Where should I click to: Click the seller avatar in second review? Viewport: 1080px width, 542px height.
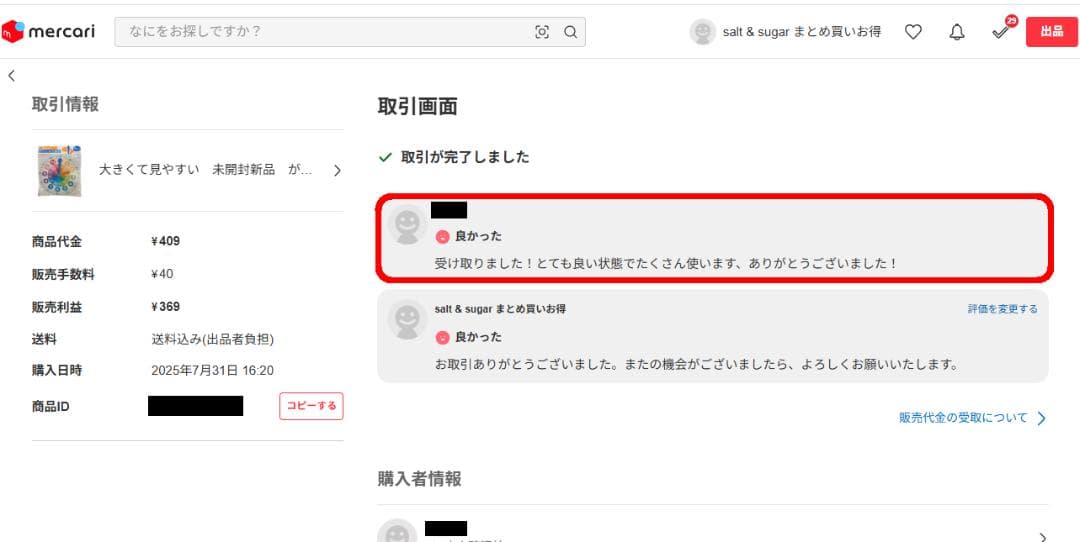tap(407, 319)
